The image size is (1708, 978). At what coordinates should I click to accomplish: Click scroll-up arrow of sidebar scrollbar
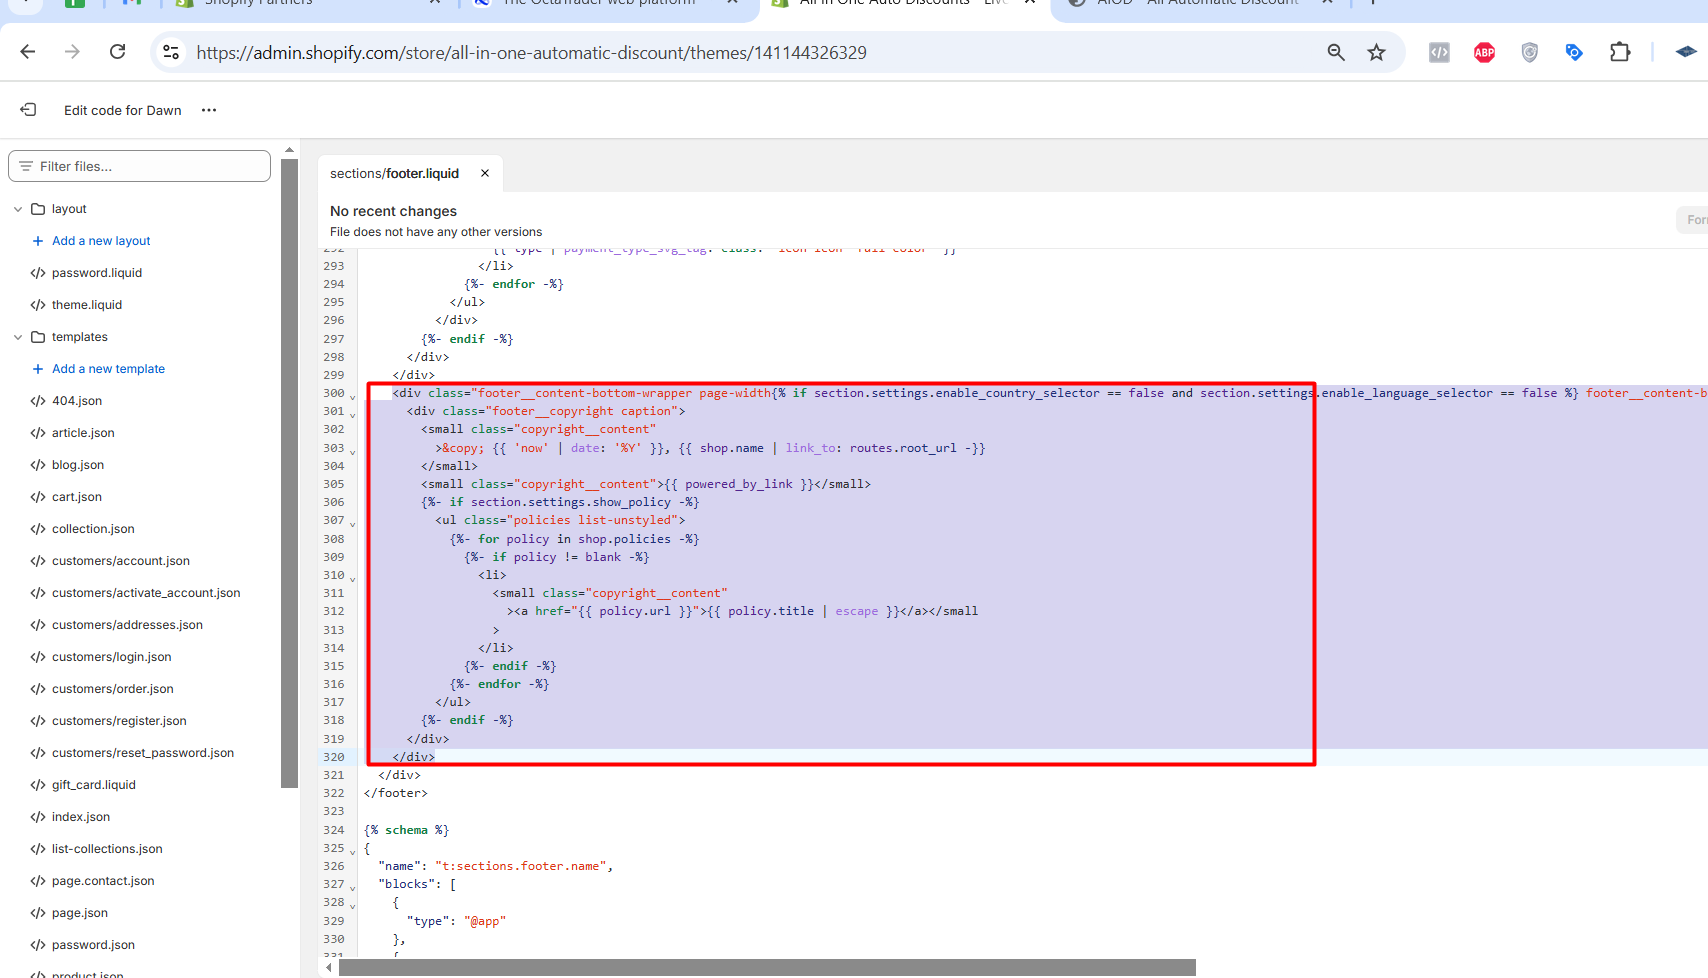[x=290, y=150]
